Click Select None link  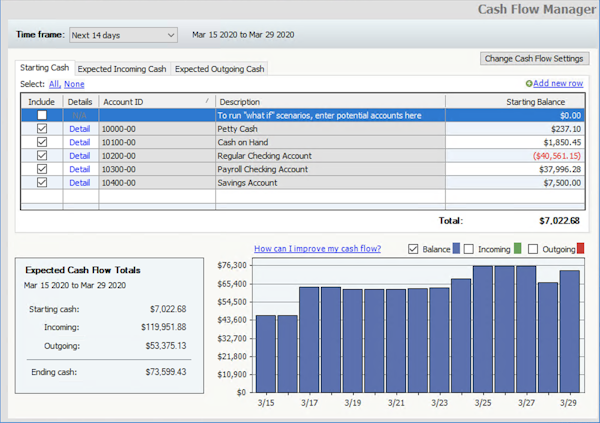pyautogui.click(x=74, y=84)
